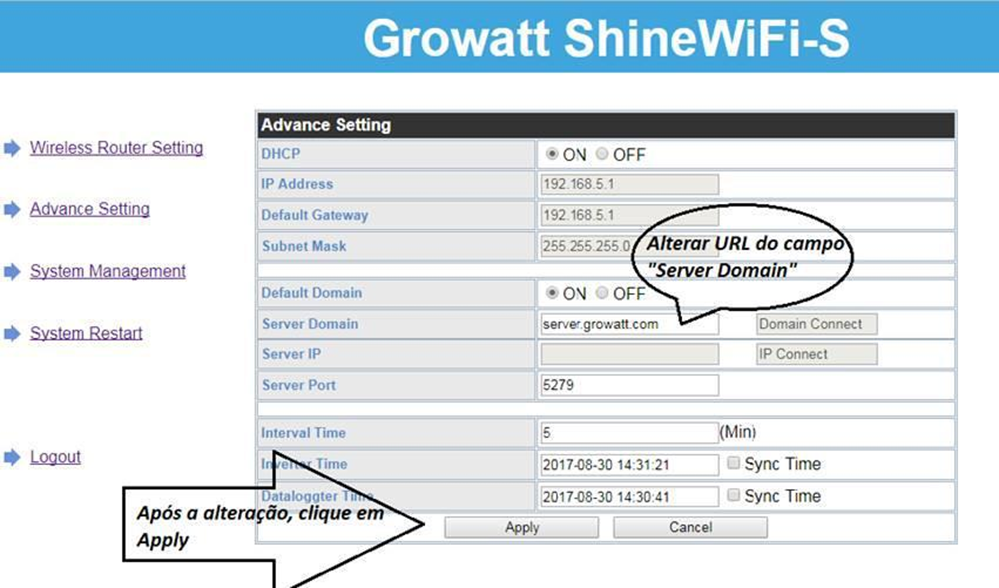999x588 pixels.
Task: Click the DHCP label
Action: point(280,154)
